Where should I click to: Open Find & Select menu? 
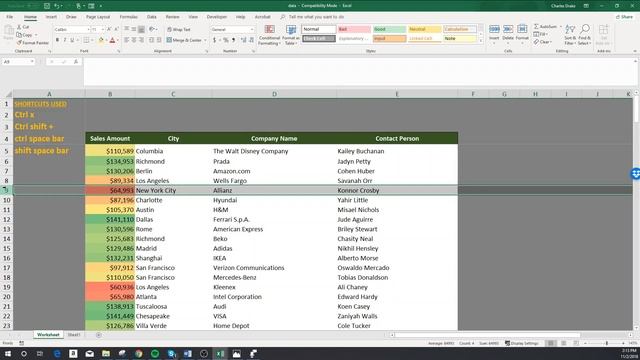pos(584,35)
